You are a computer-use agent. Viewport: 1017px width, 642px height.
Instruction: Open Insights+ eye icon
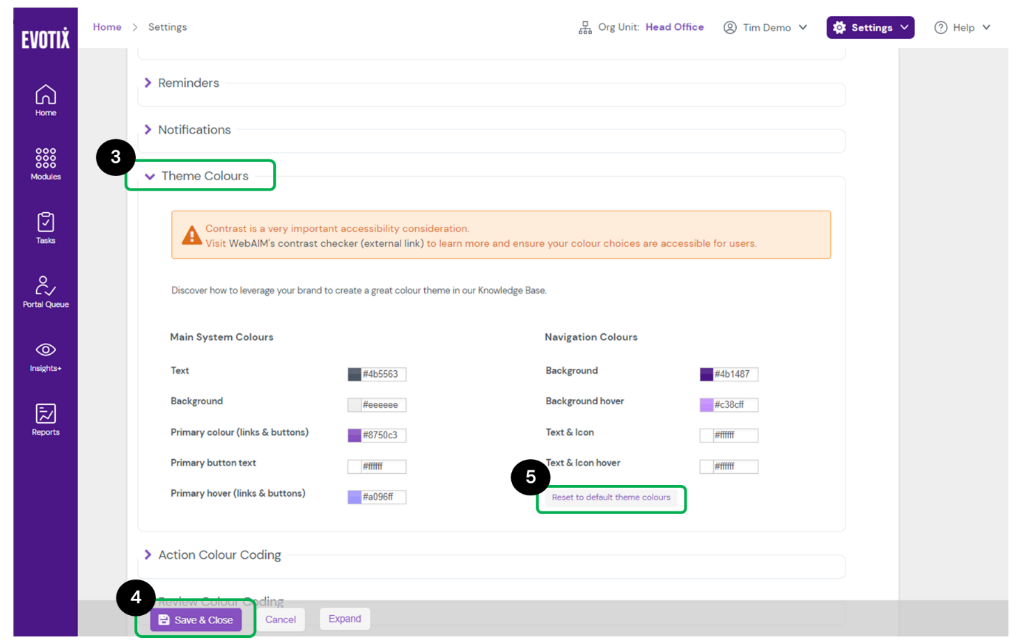45,350
